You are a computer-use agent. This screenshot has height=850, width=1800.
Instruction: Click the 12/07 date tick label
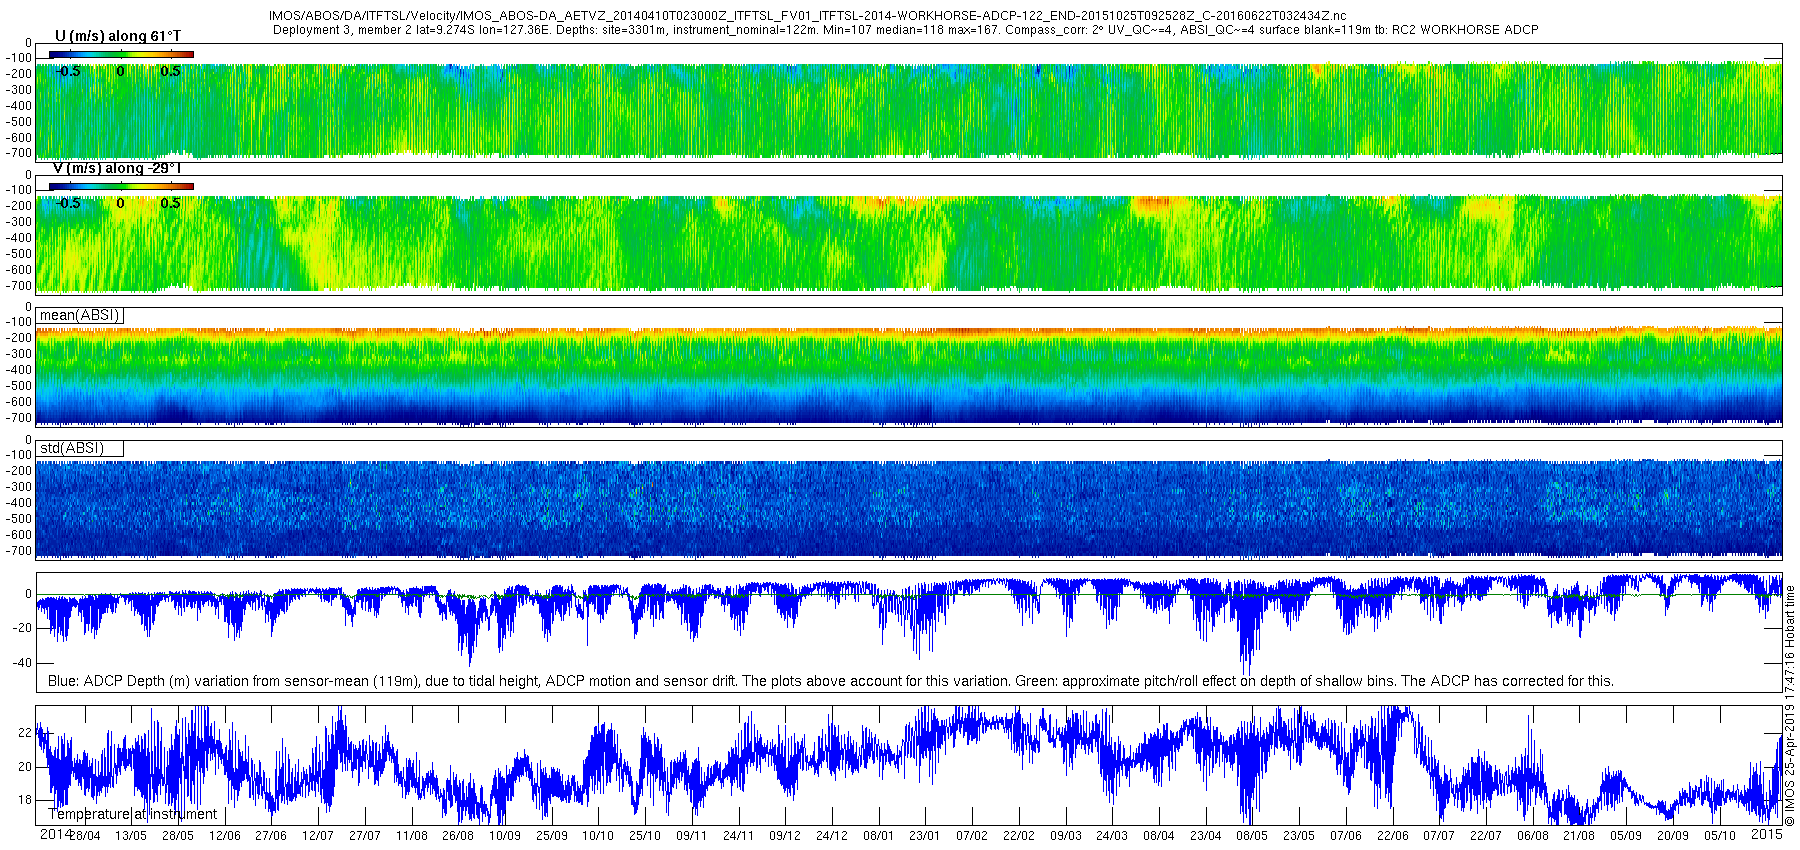(x=318, y=836)
